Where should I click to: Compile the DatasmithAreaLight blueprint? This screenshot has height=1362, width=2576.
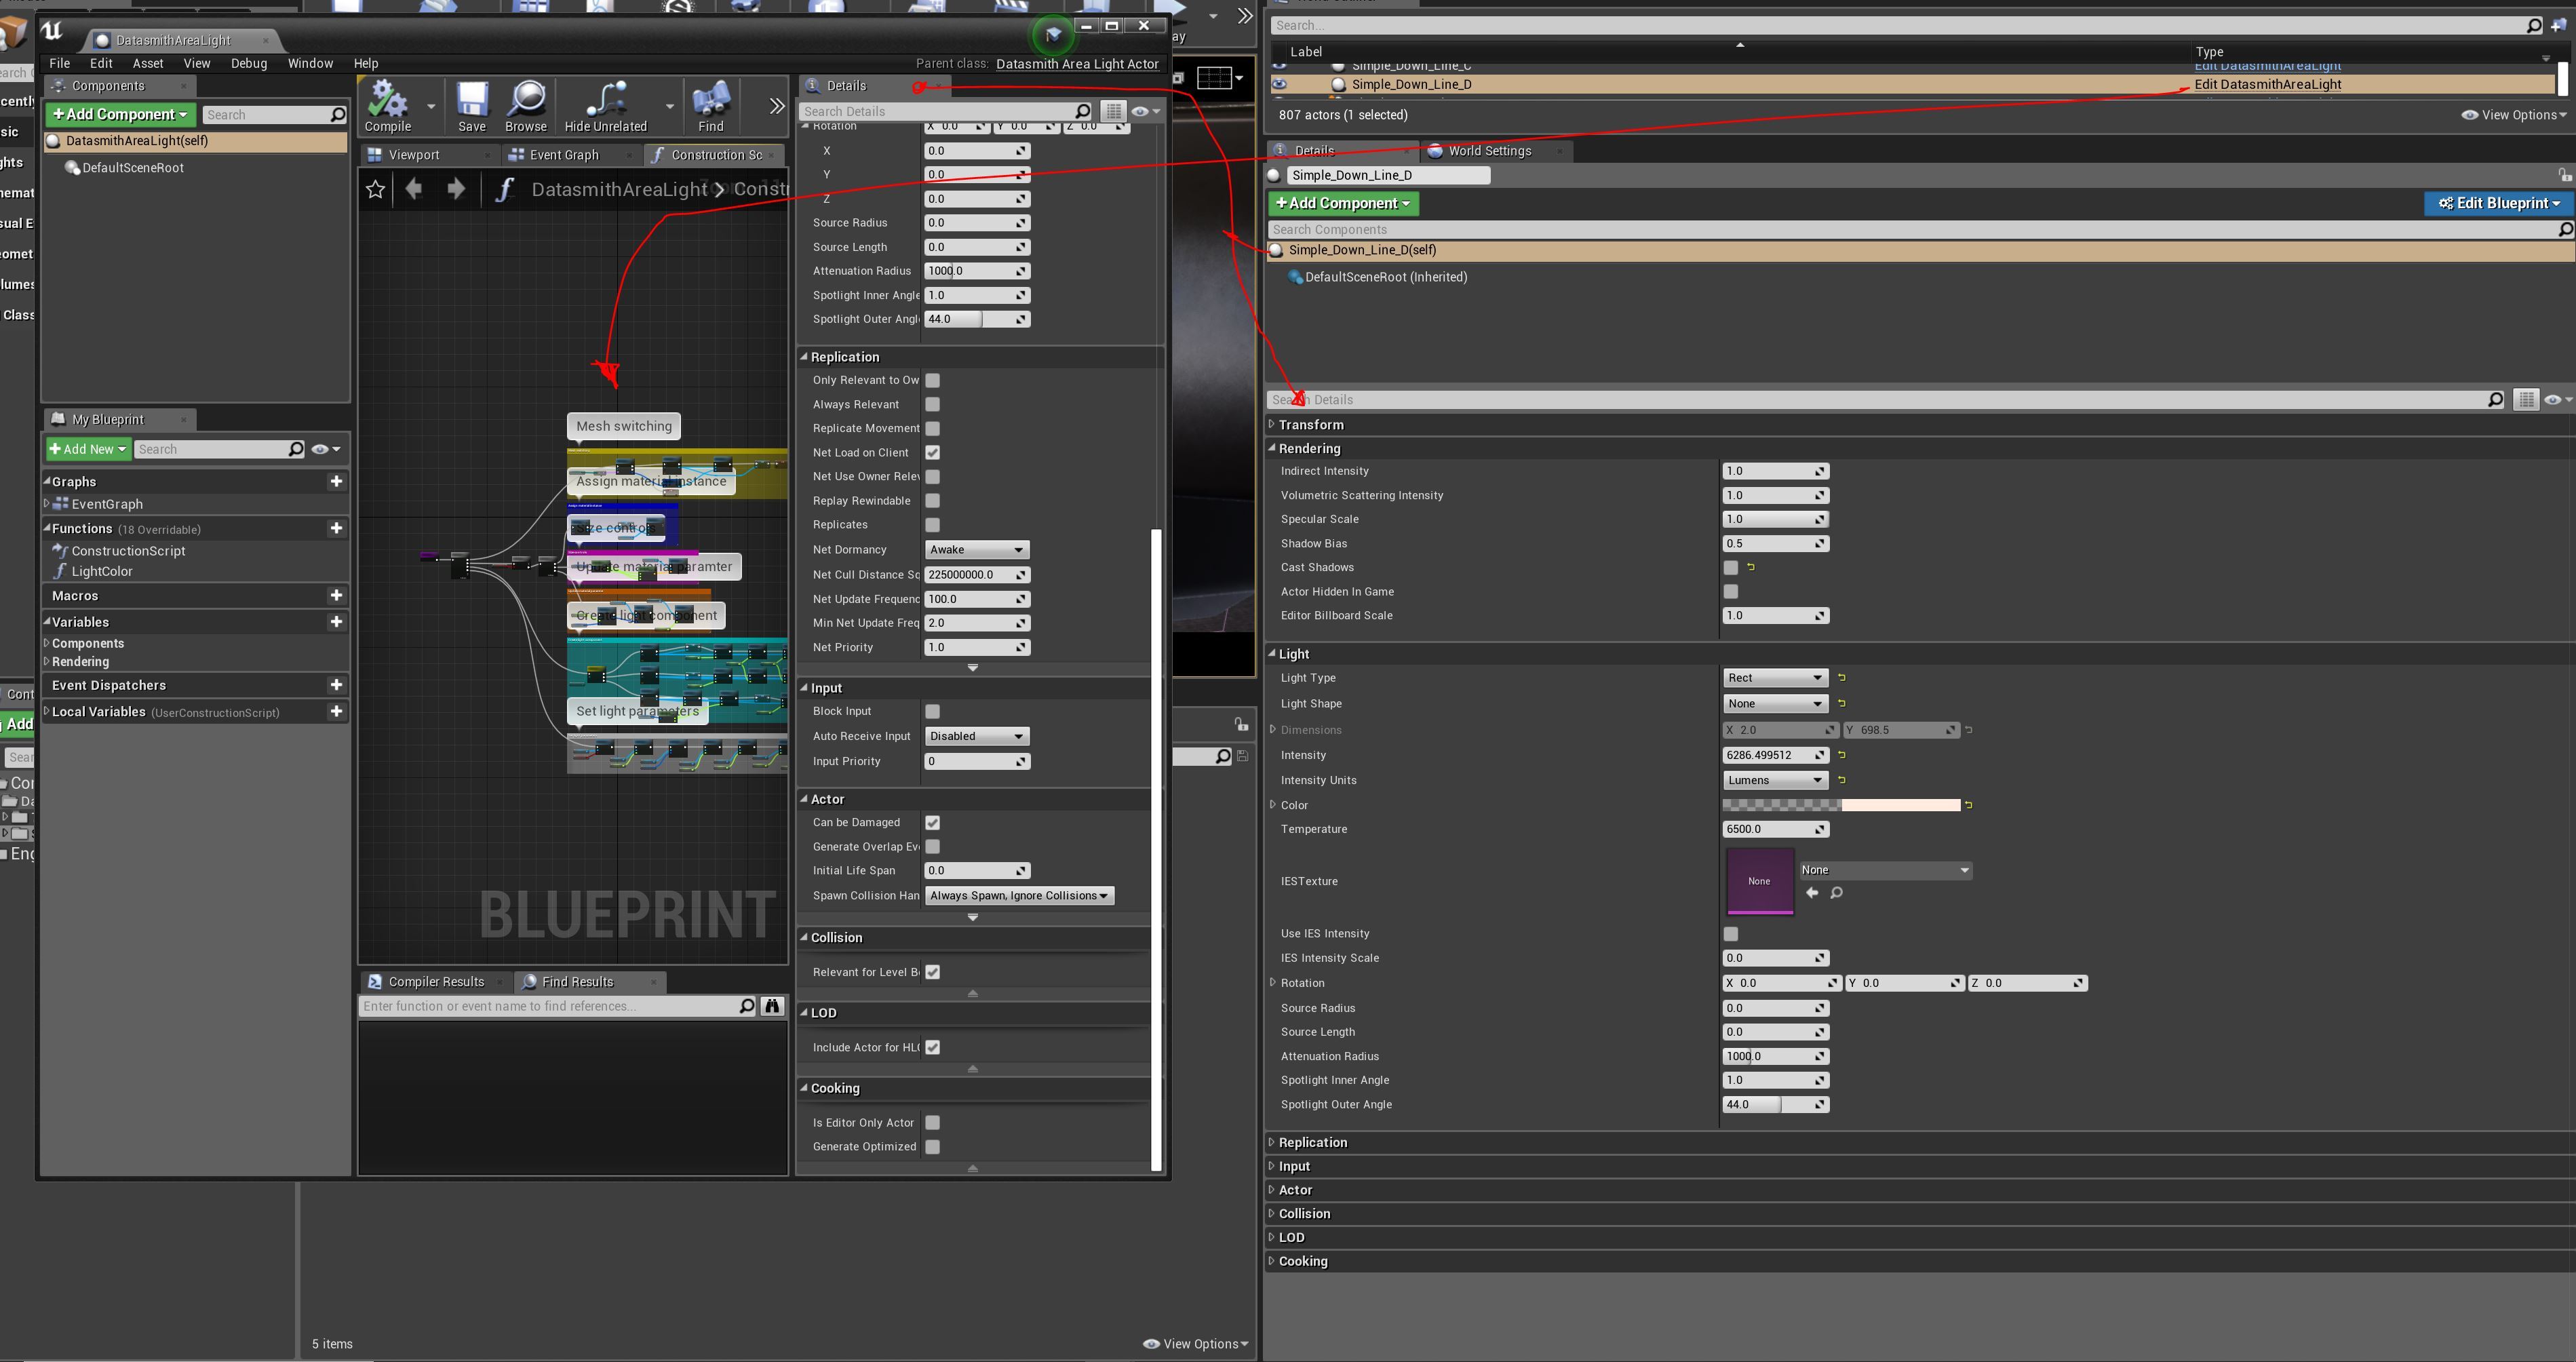388,106
